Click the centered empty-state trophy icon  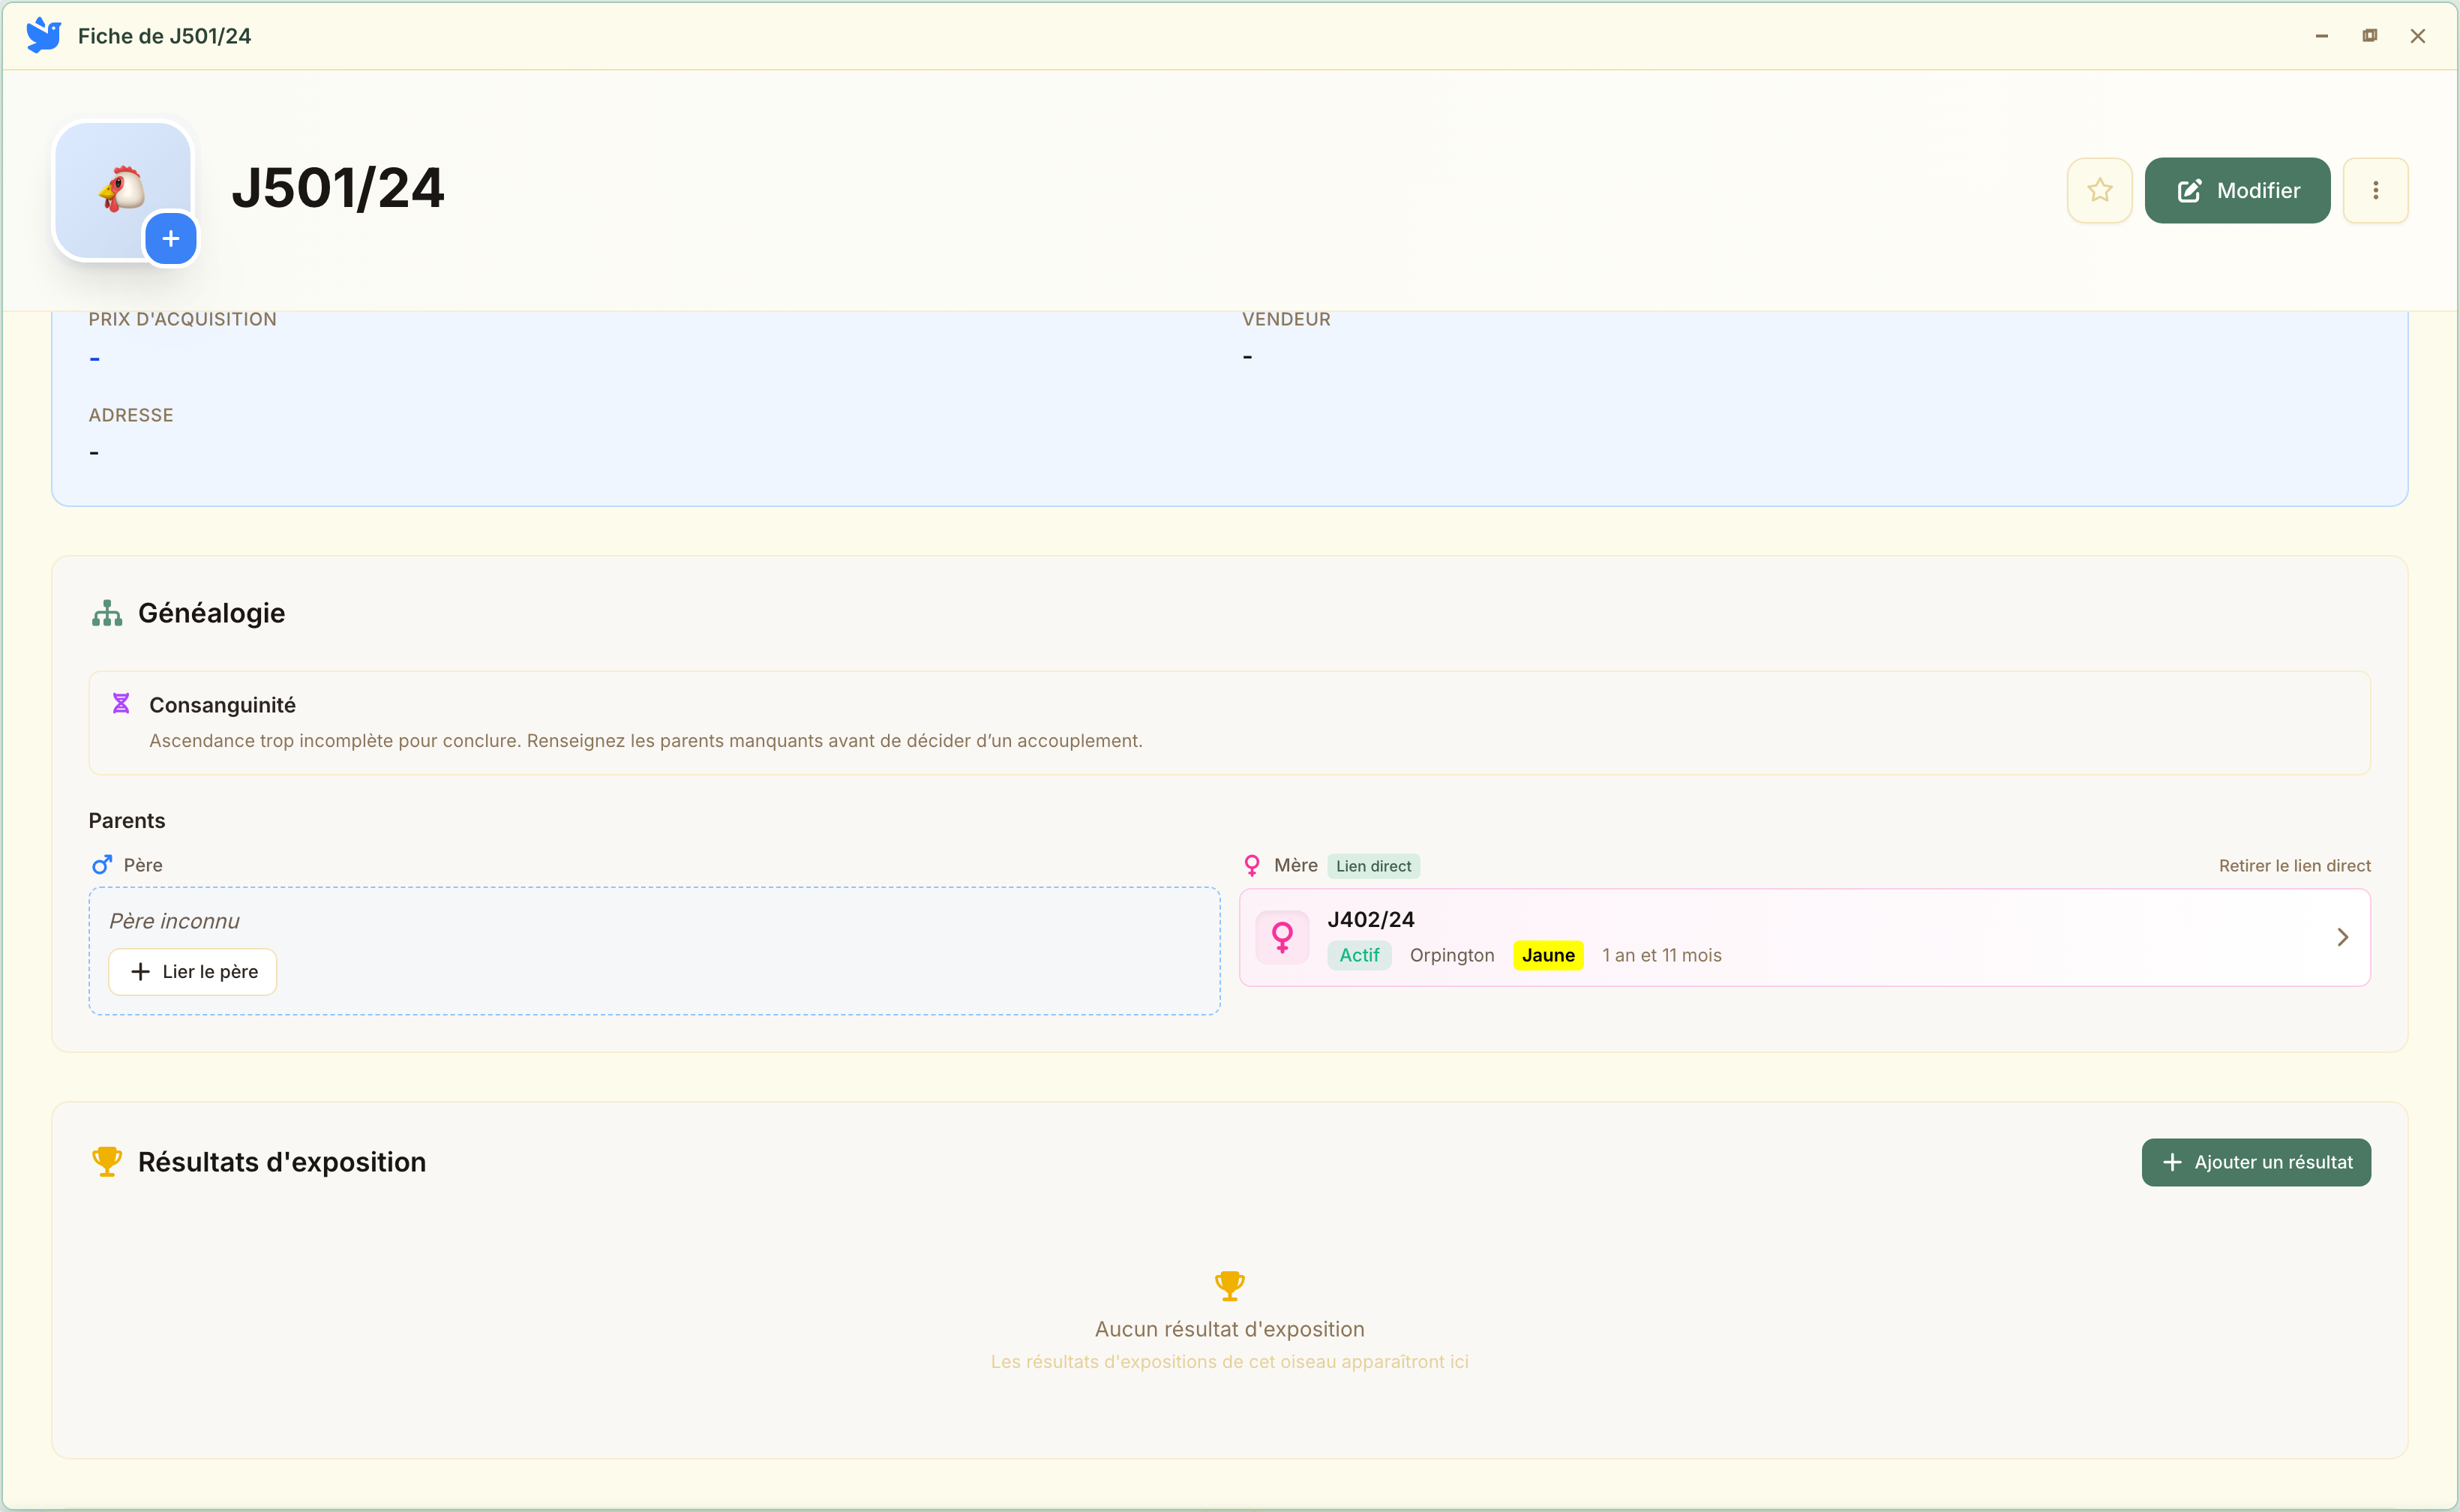click(x=1229, y=1285)
